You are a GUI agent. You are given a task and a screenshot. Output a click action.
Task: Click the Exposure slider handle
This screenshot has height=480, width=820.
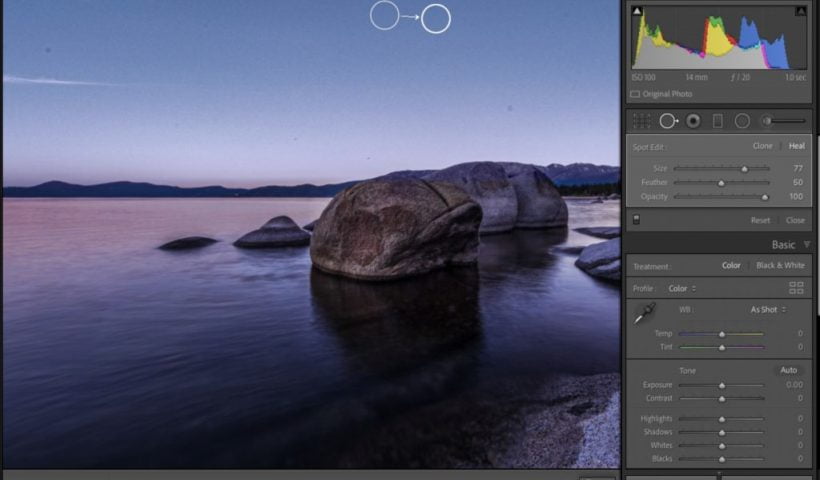coord(722,385)
